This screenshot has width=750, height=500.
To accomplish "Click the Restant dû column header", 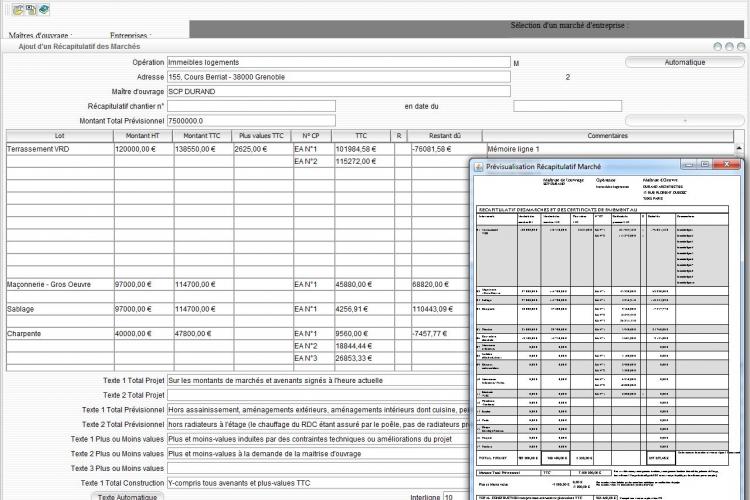I will (x=445, y=136).
